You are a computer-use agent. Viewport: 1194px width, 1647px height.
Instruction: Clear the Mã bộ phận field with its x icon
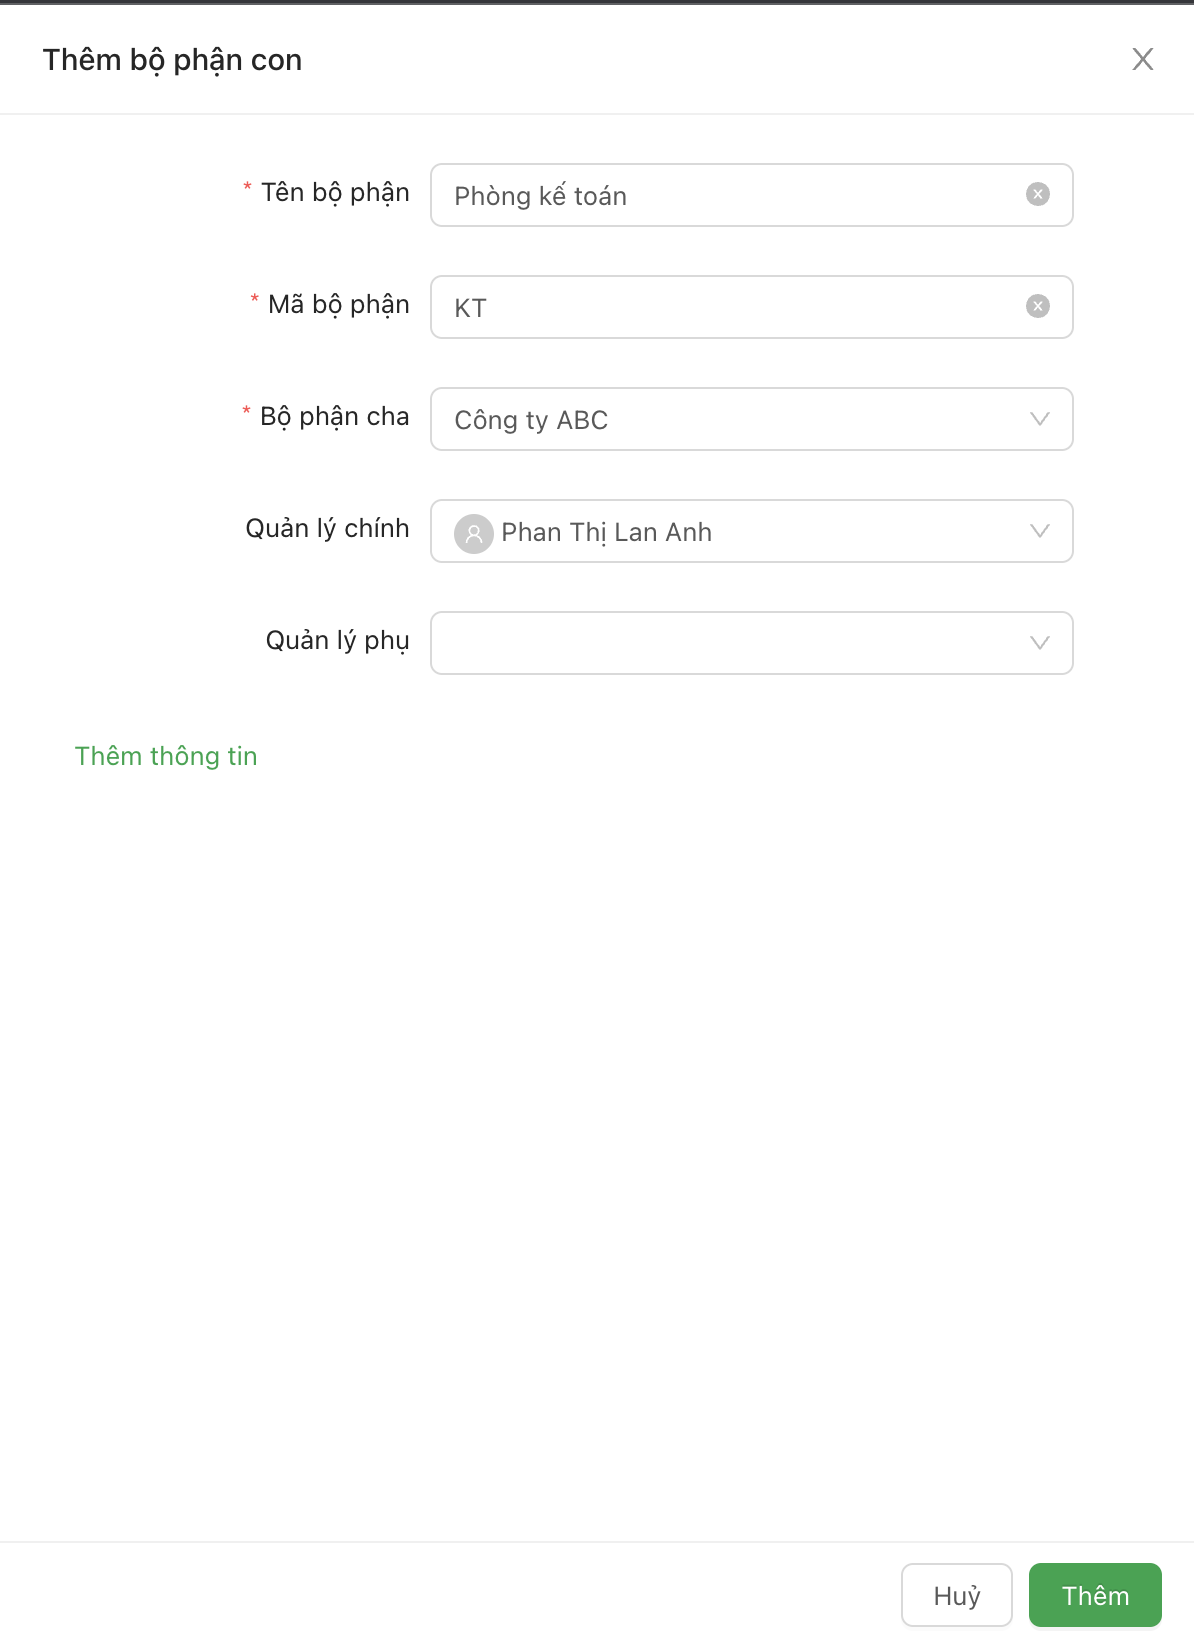[1038, 306]
